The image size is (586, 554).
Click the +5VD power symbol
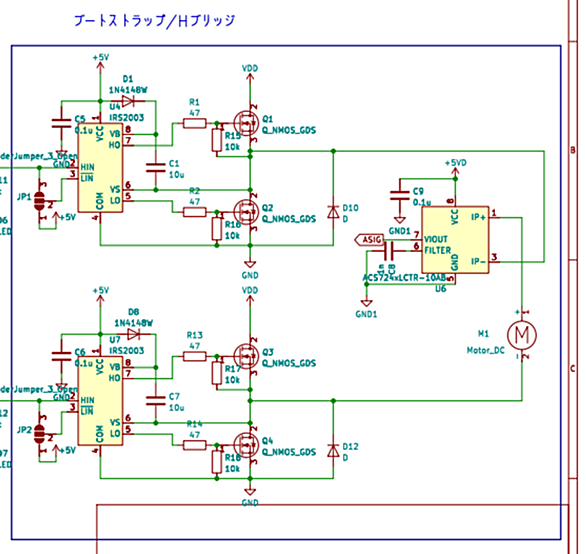point(455,167)
